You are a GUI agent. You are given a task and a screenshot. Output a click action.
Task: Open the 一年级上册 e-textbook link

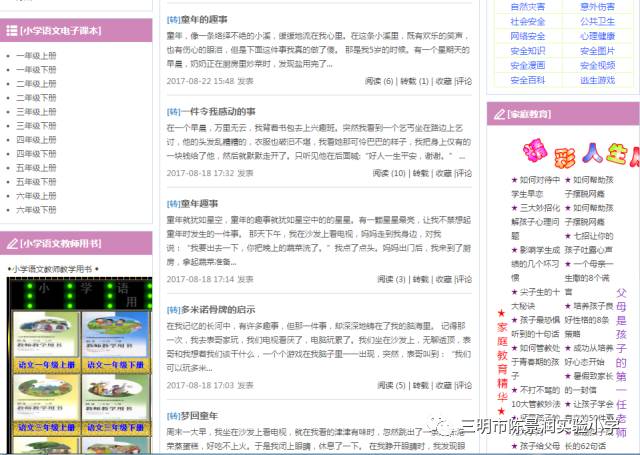tap(36, 55)
